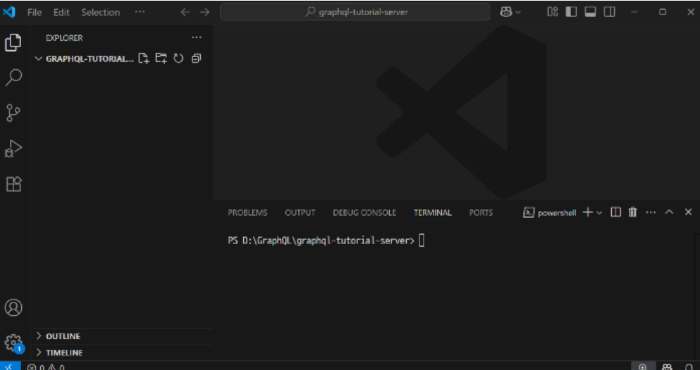Click the graphql-tutorial-server command search box
Image resolution: width=700 pixels, height=370 pixels.
[355, 12]
